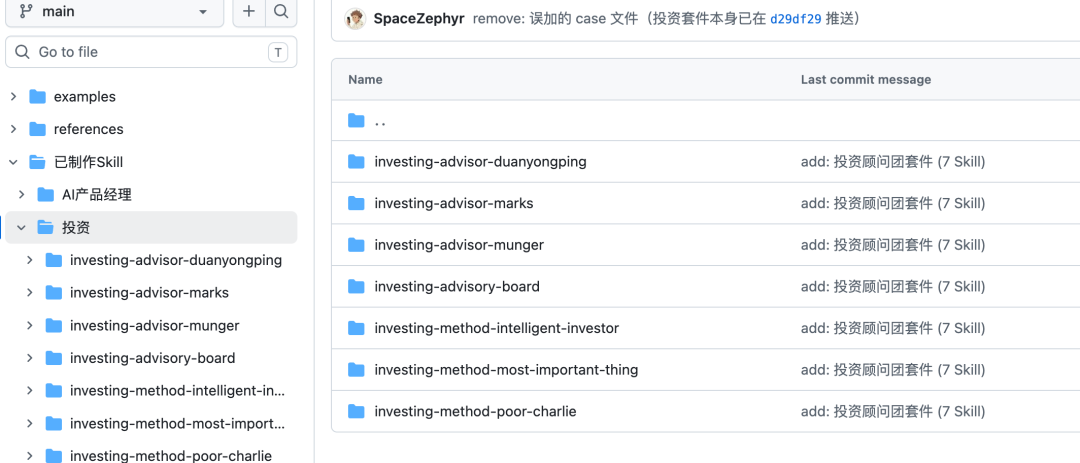
Task: Click the Go to file search field
Action: tap(151, 52)
